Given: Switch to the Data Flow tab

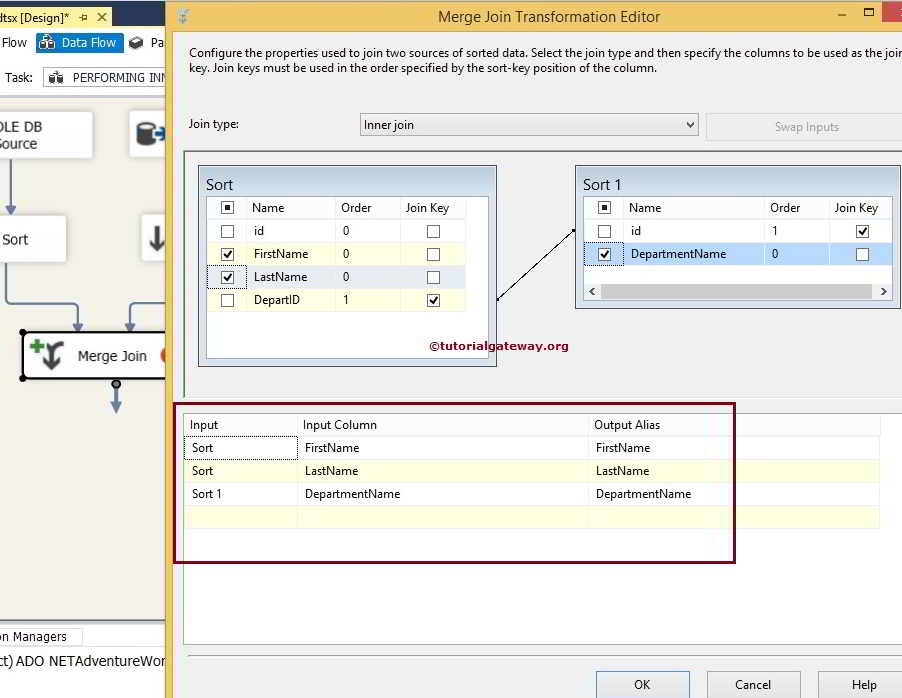Looking at the screenshot, I should pyautogui.click(x=79, y=42).
